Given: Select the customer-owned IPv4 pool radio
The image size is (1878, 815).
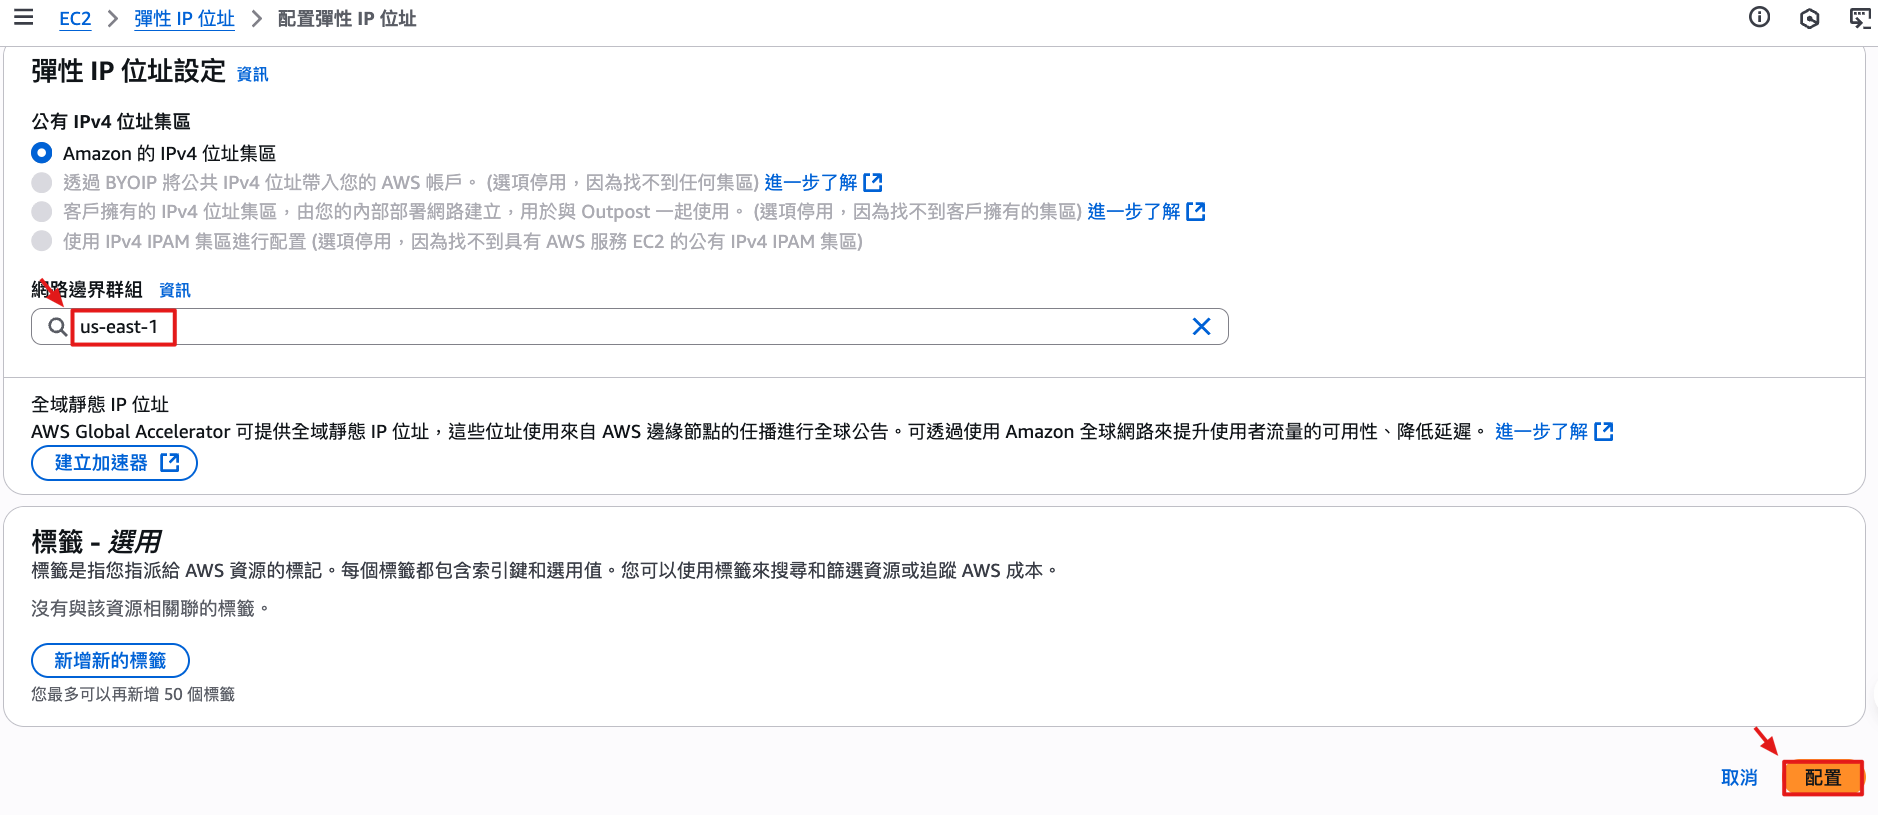Looking at the screenshot, I should click(x=42, y=211).
